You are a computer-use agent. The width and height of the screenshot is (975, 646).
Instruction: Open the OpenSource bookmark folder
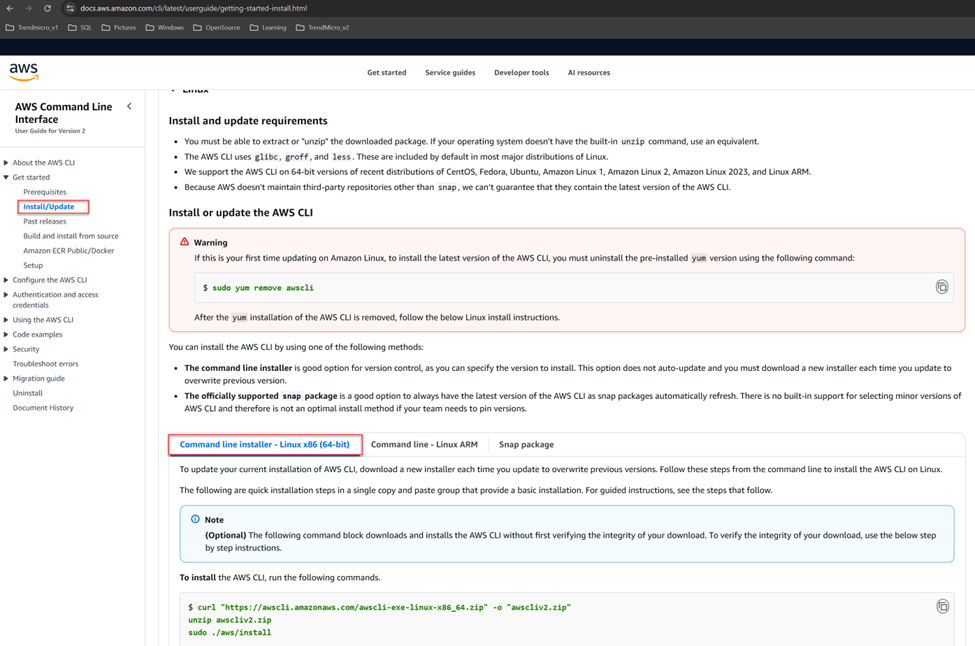(x=216, y=27)
